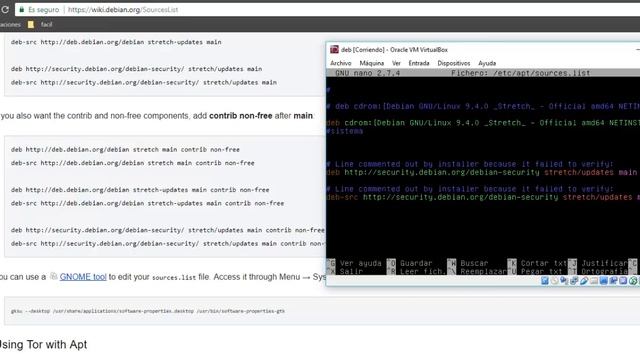This screenshot has width=640, height=360.
Task: Click wiki line 'deb http://security.debian.org/debian-security/ stretch/updates main'
Action: tap(136, 69)
